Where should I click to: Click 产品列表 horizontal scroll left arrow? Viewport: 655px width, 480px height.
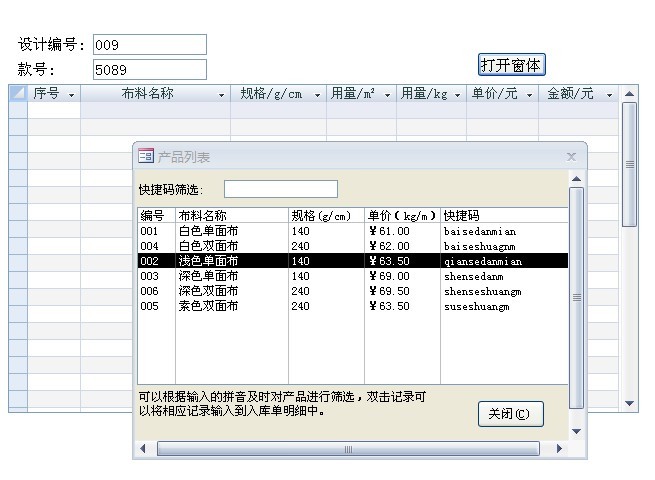pos(143,449)
